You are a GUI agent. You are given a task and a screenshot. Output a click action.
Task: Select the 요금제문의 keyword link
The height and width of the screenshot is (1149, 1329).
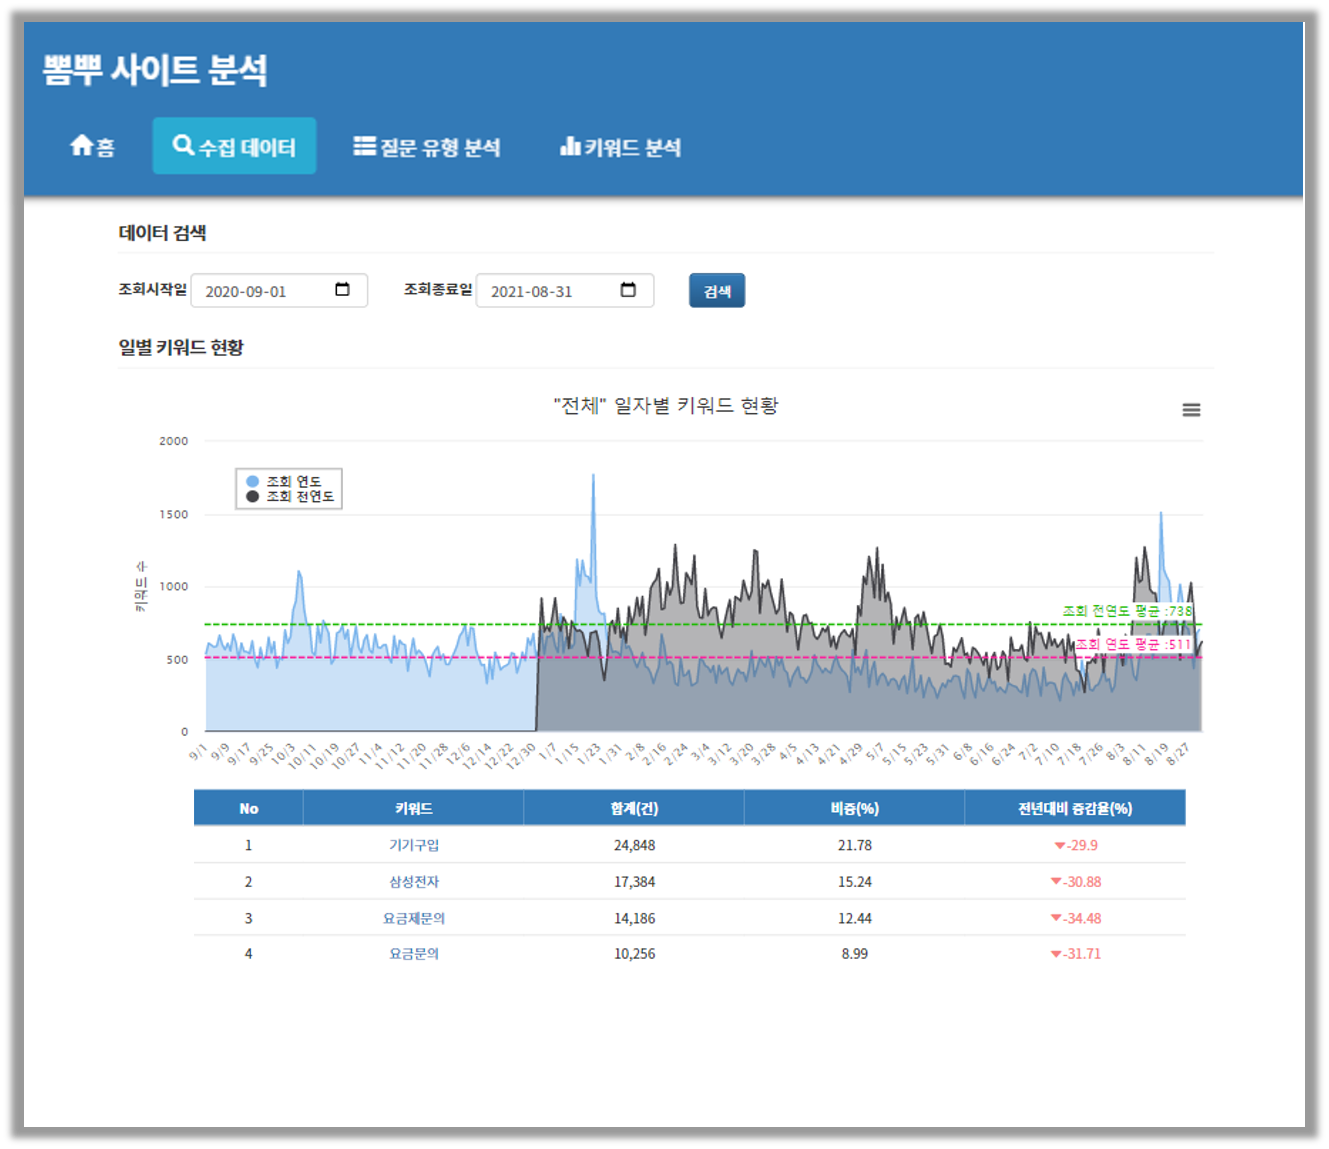[414, 918]
